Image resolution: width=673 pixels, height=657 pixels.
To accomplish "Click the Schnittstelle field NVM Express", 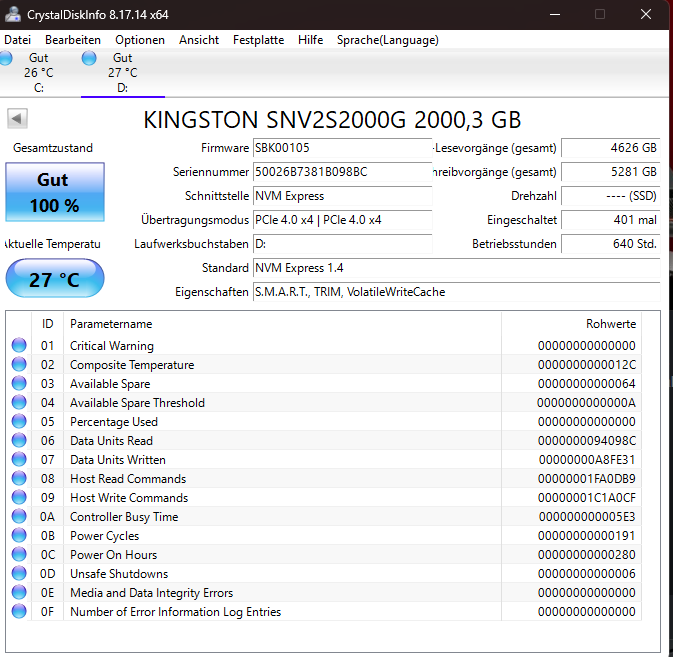I will tap(343, 196).
